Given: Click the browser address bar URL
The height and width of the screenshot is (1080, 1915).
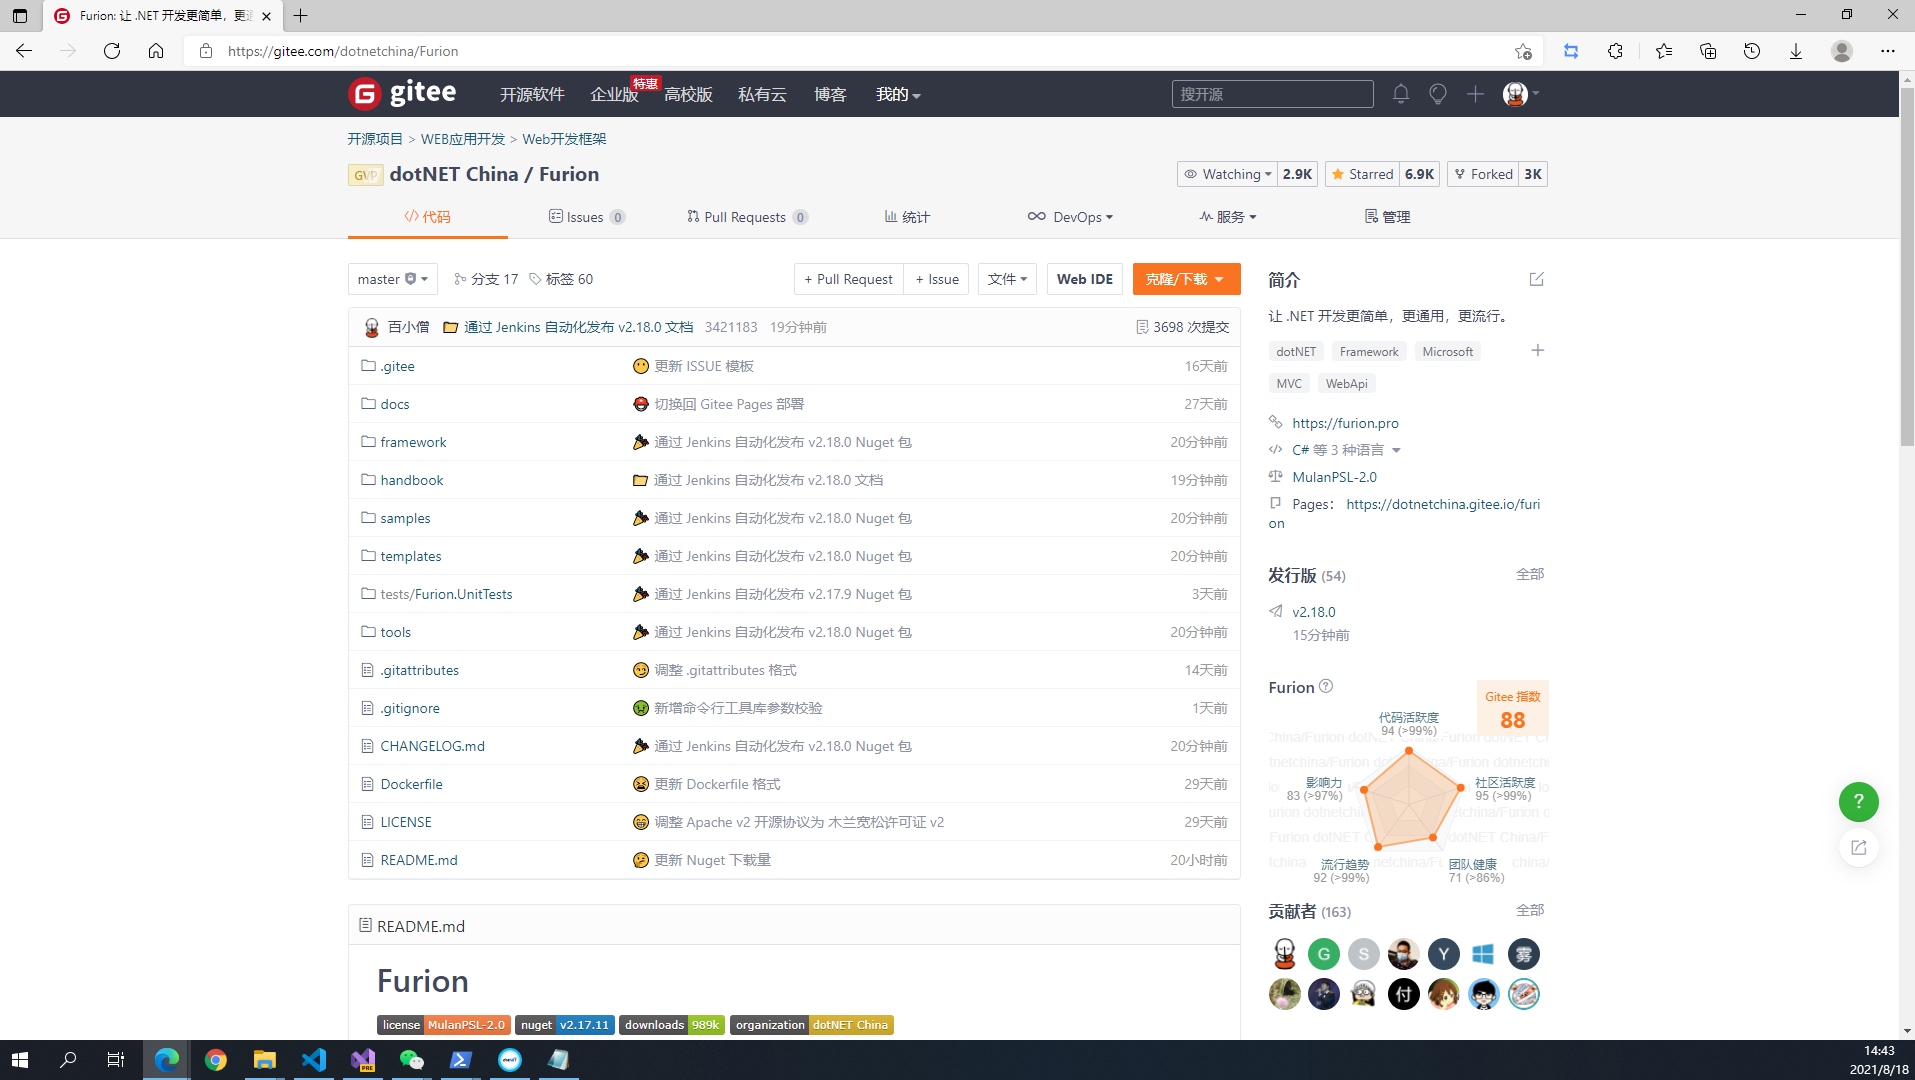Looking at the screenshot, I should point(342,51).
